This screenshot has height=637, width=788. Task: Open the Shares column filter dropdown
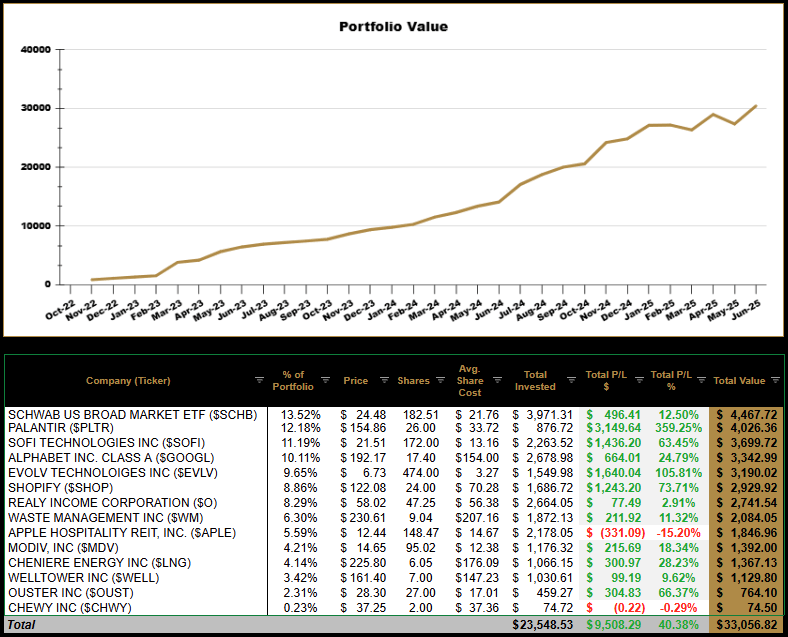coord(440,380)
